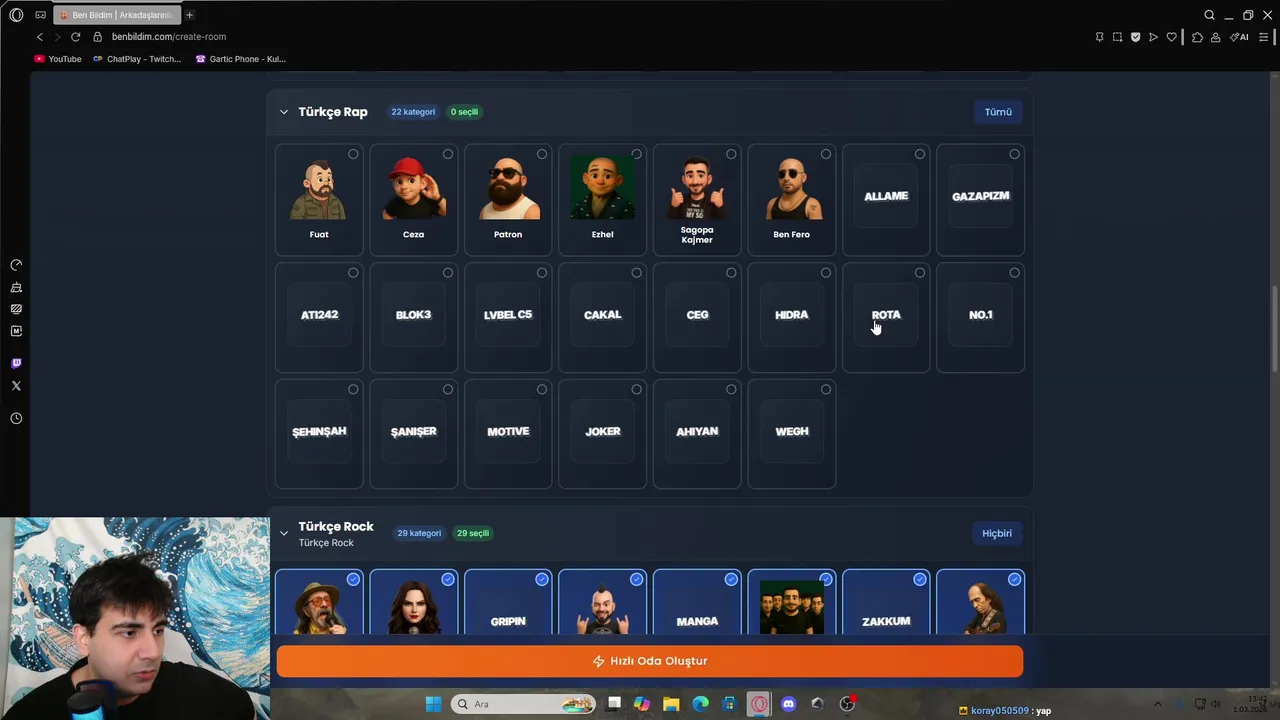The image size is (1280, 720).
Task: Open the Aria AI icon
Action: point(1239,37)
